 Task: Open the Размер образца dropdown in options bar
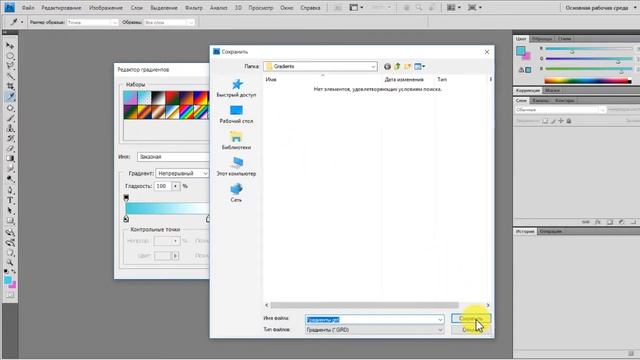(92, 22)
